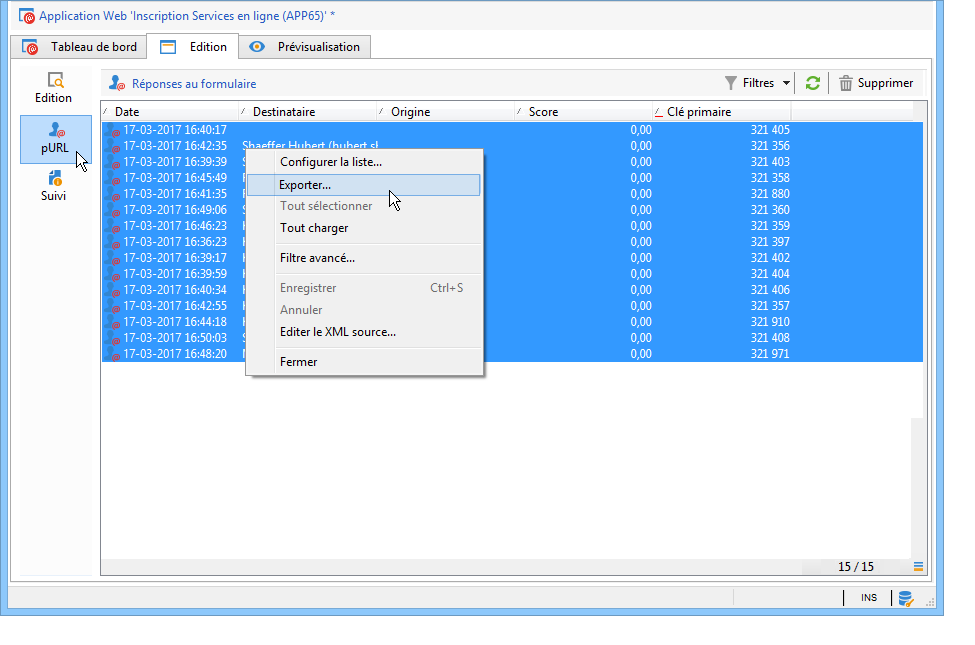
Task: Click the Application Web title bar icon
Action: point(27,16)
